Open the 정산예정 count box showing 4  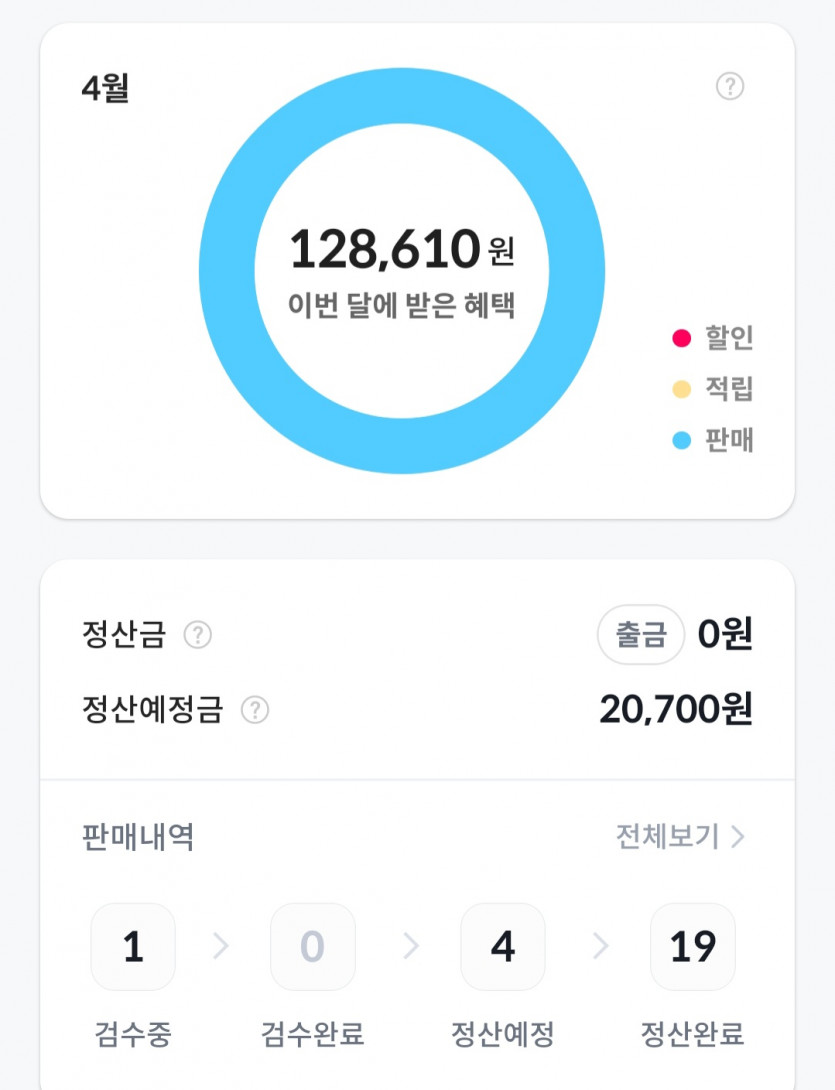click(x=503, y=947)
